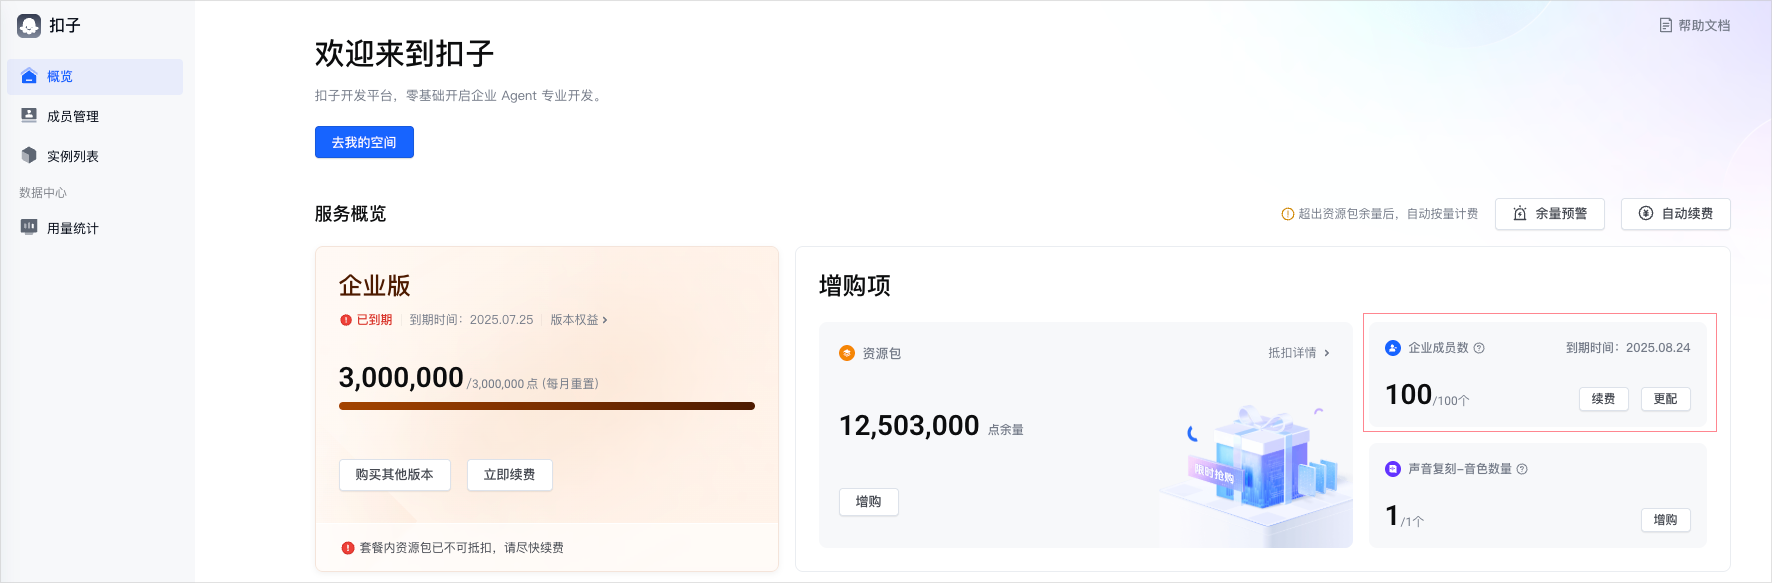
Task: Click the enterprise quota progress bar
Action: click(x=546, y=406)
